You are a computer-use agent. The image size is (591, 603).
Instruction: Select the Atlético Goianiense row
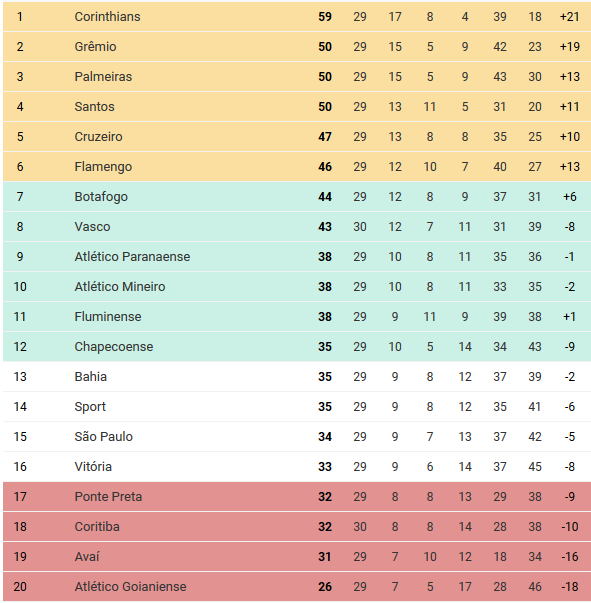pyautogui.click(x=297, y=586)
